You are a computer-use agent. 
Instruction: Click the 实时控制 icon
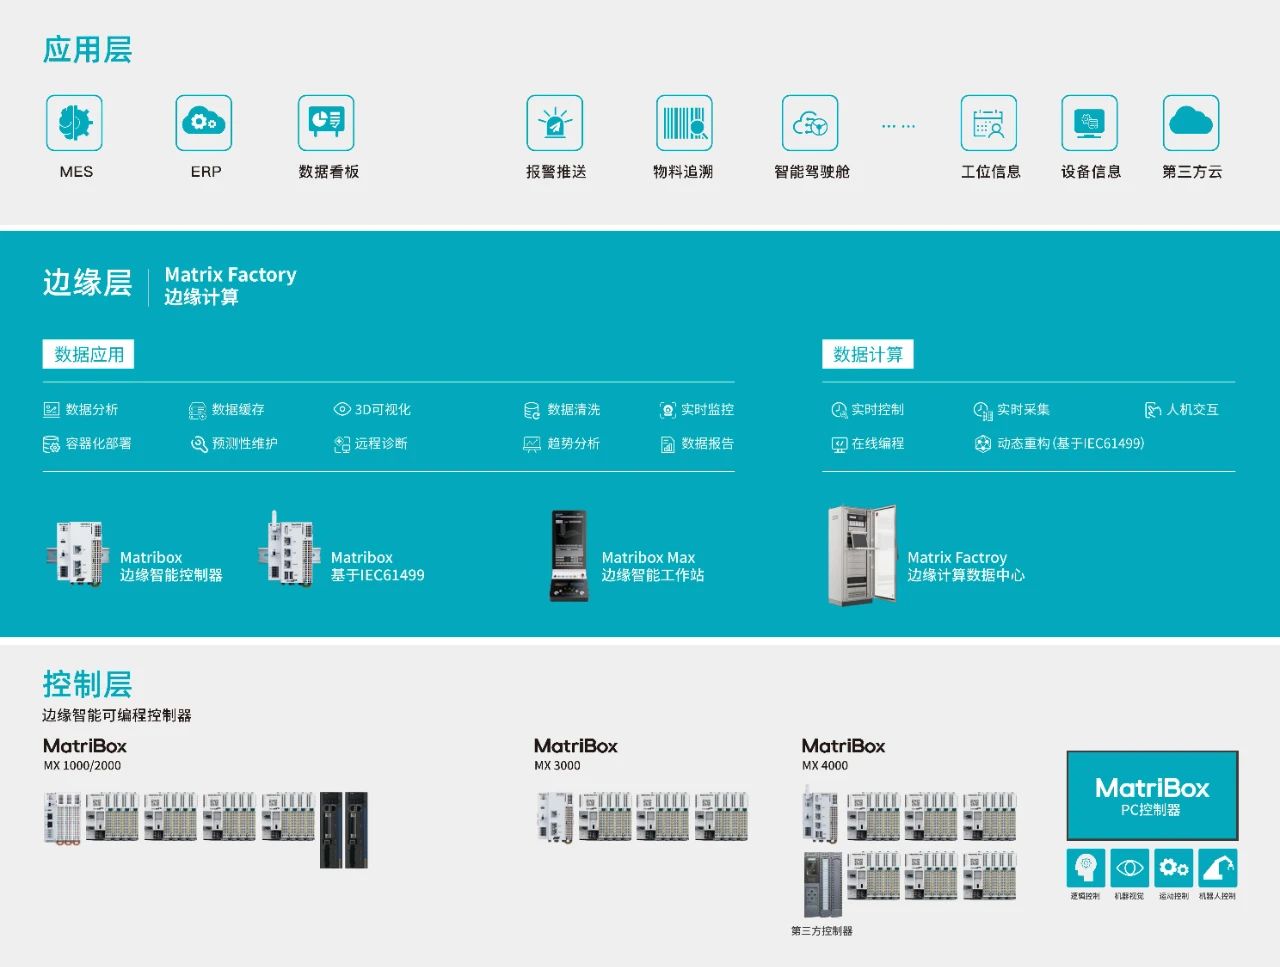tap(839, 410)
